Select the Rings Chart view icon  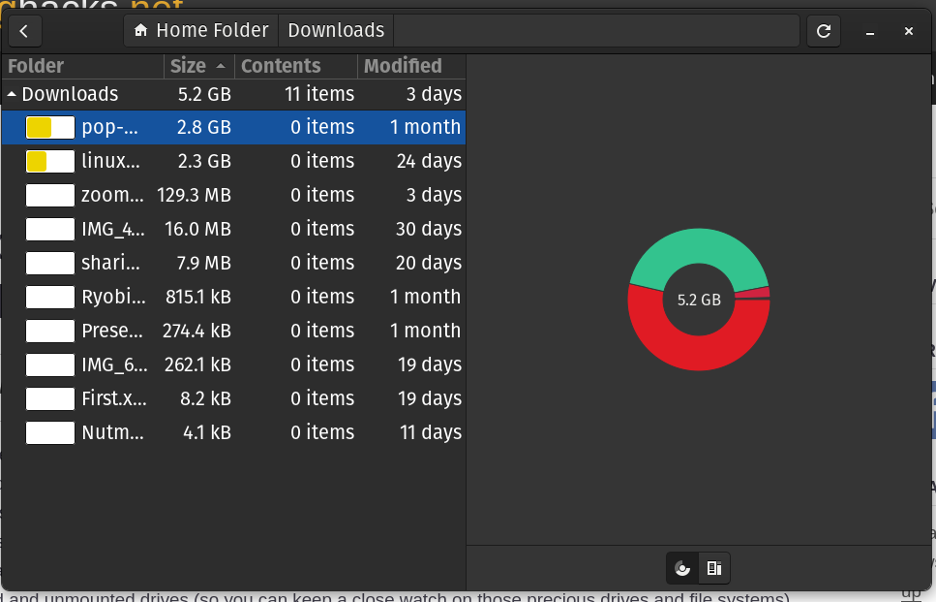[x=683, y=567]
